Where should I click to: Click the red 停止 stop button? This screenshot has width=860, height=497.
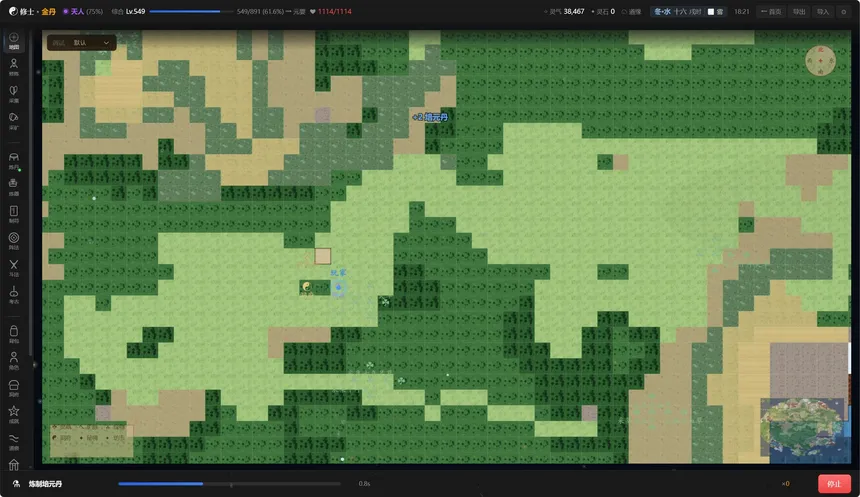click(834, 484)
